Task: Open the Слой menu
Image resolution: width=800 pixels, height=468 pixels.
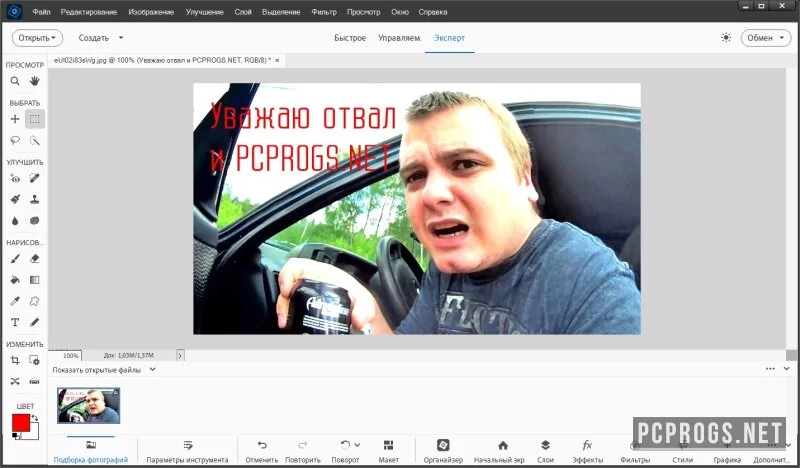Action: (x=243, y=12)
